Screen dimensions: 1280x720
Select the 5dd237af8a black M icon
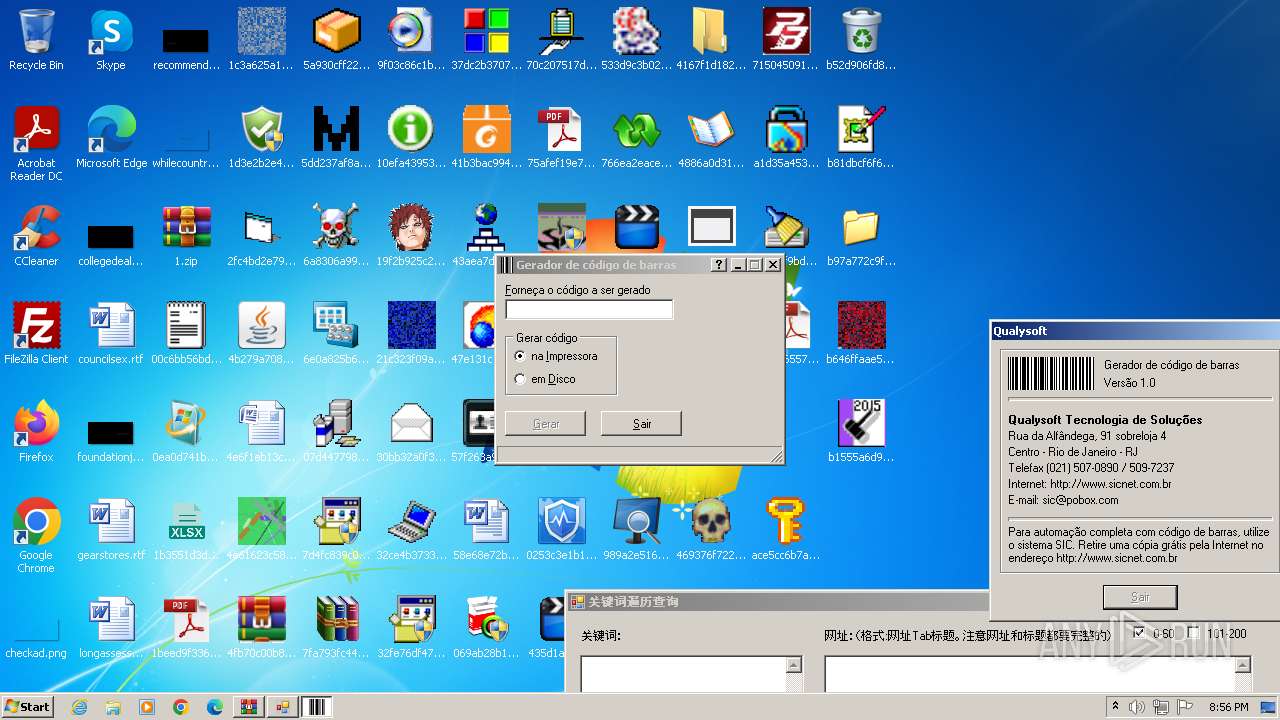(x=336, y=138)
